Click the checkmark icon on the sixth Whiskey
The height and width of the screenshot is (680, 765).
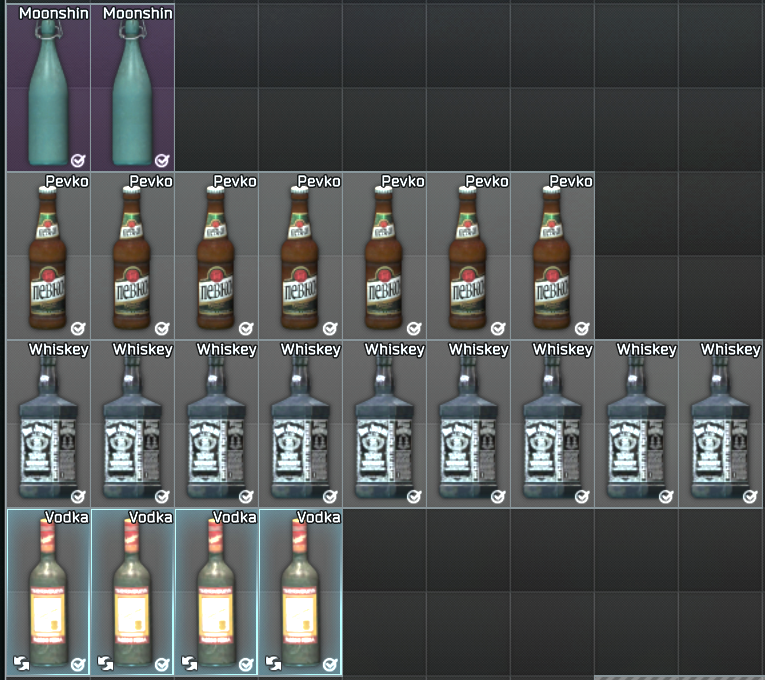pos(498,497)
